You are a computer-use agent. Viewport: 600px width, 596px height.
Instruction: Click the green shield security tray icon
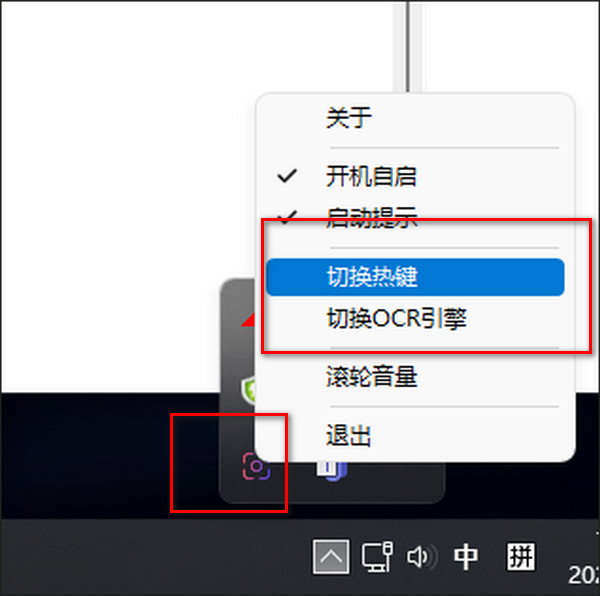pyautogui.click(x=249, y=389)
